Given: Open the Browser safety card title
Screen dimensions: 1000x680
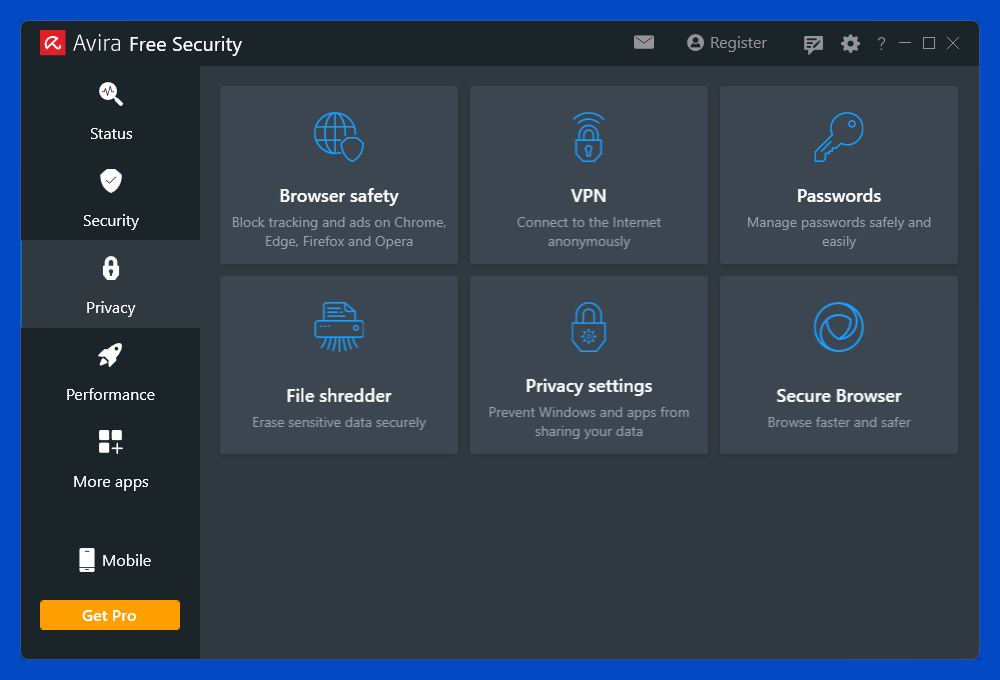Looking at the screenshot, I should pyautogui.click(x=339, y=196).
